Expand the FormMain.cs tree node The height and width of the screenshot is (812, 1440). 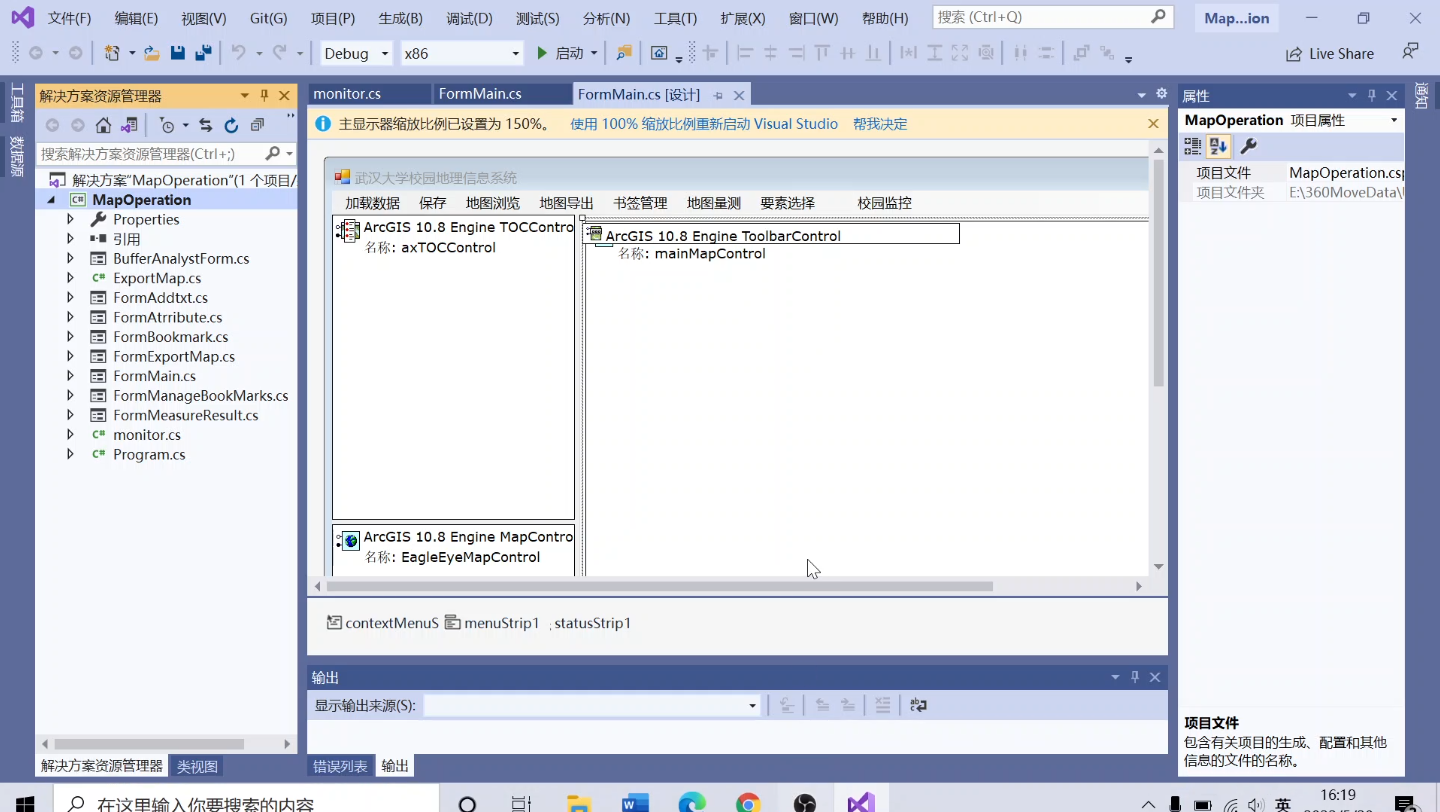pos(70,376)
